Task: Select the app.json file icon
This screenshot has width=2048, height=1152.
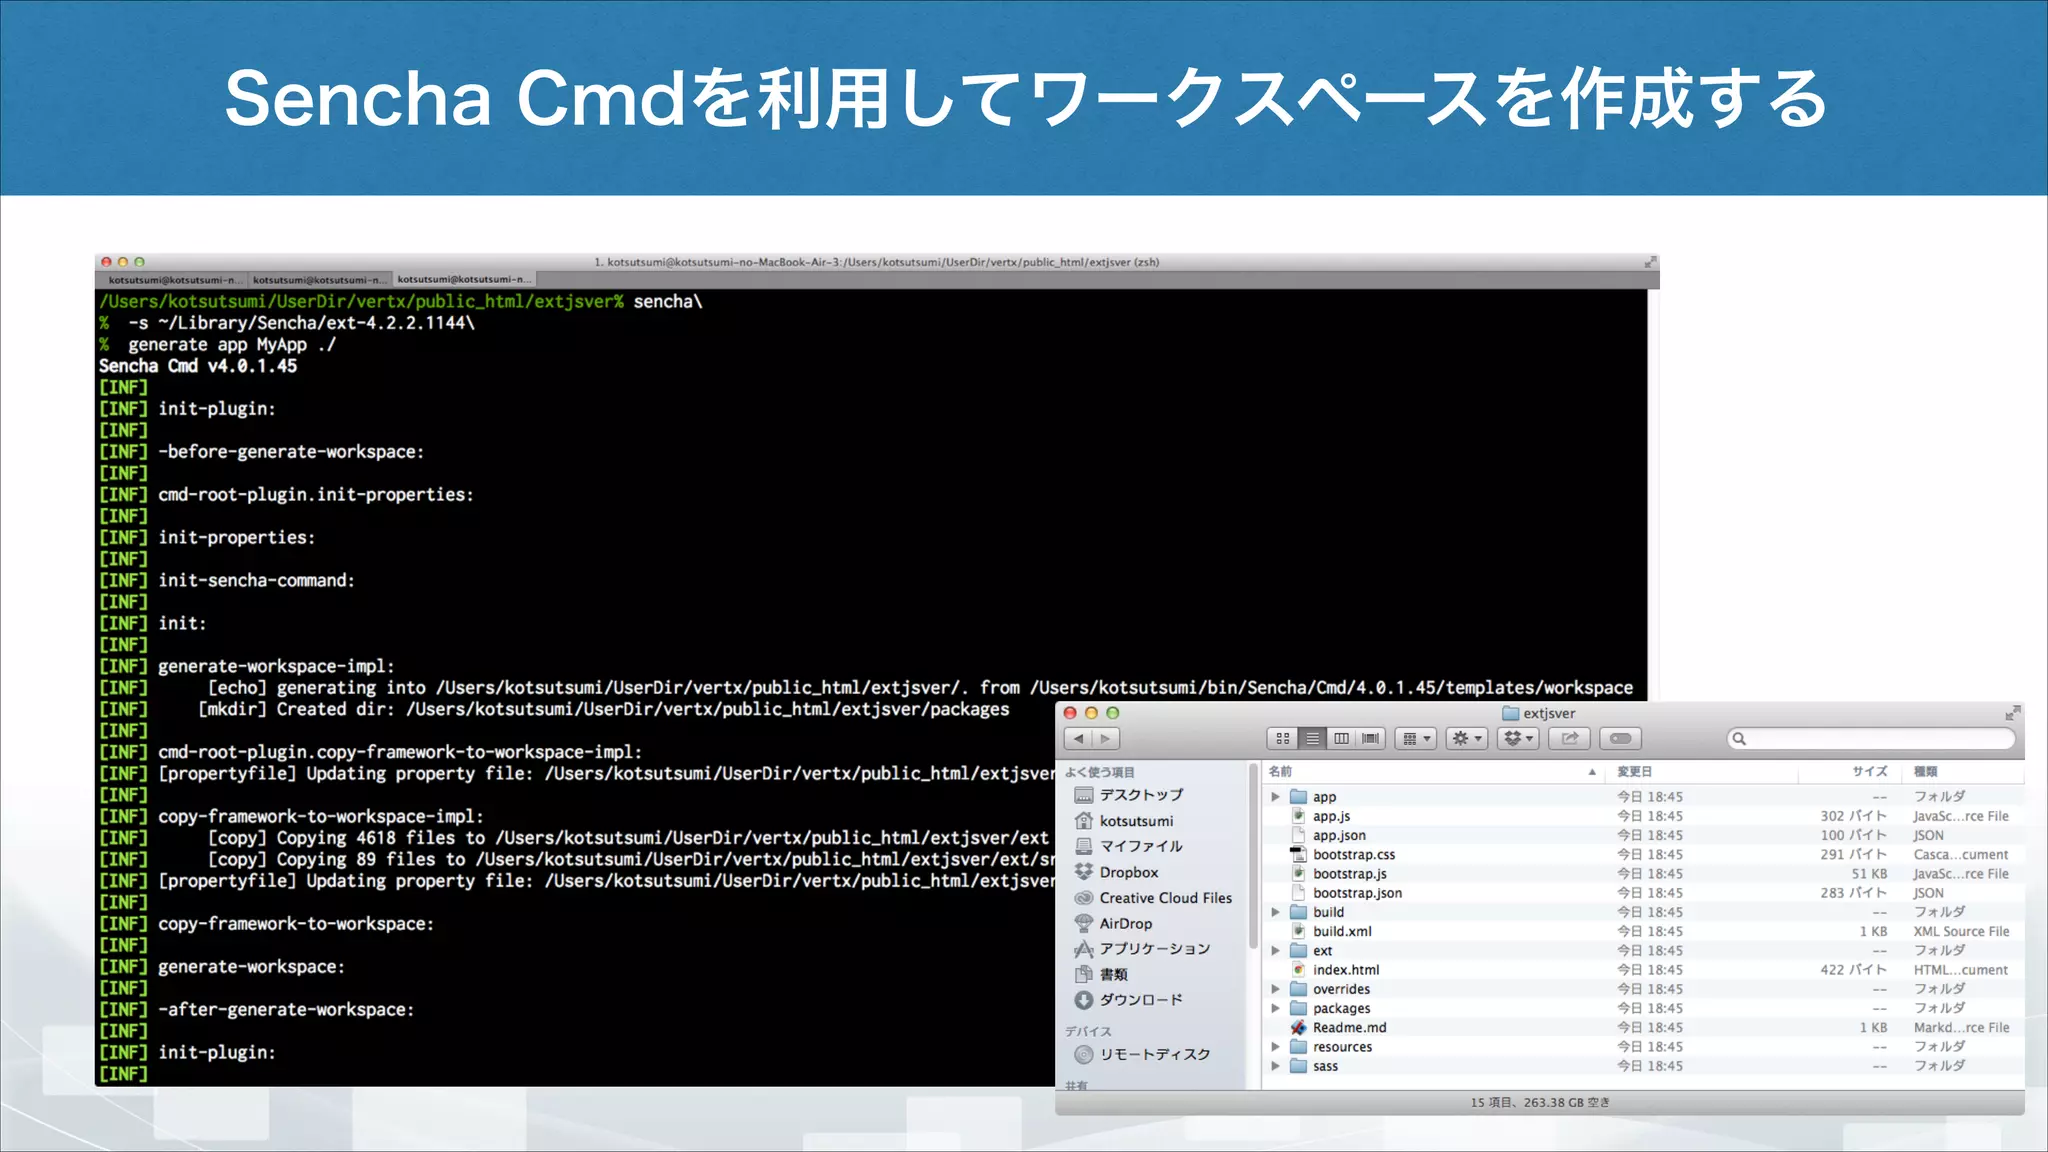Action: click(1298, 835)
